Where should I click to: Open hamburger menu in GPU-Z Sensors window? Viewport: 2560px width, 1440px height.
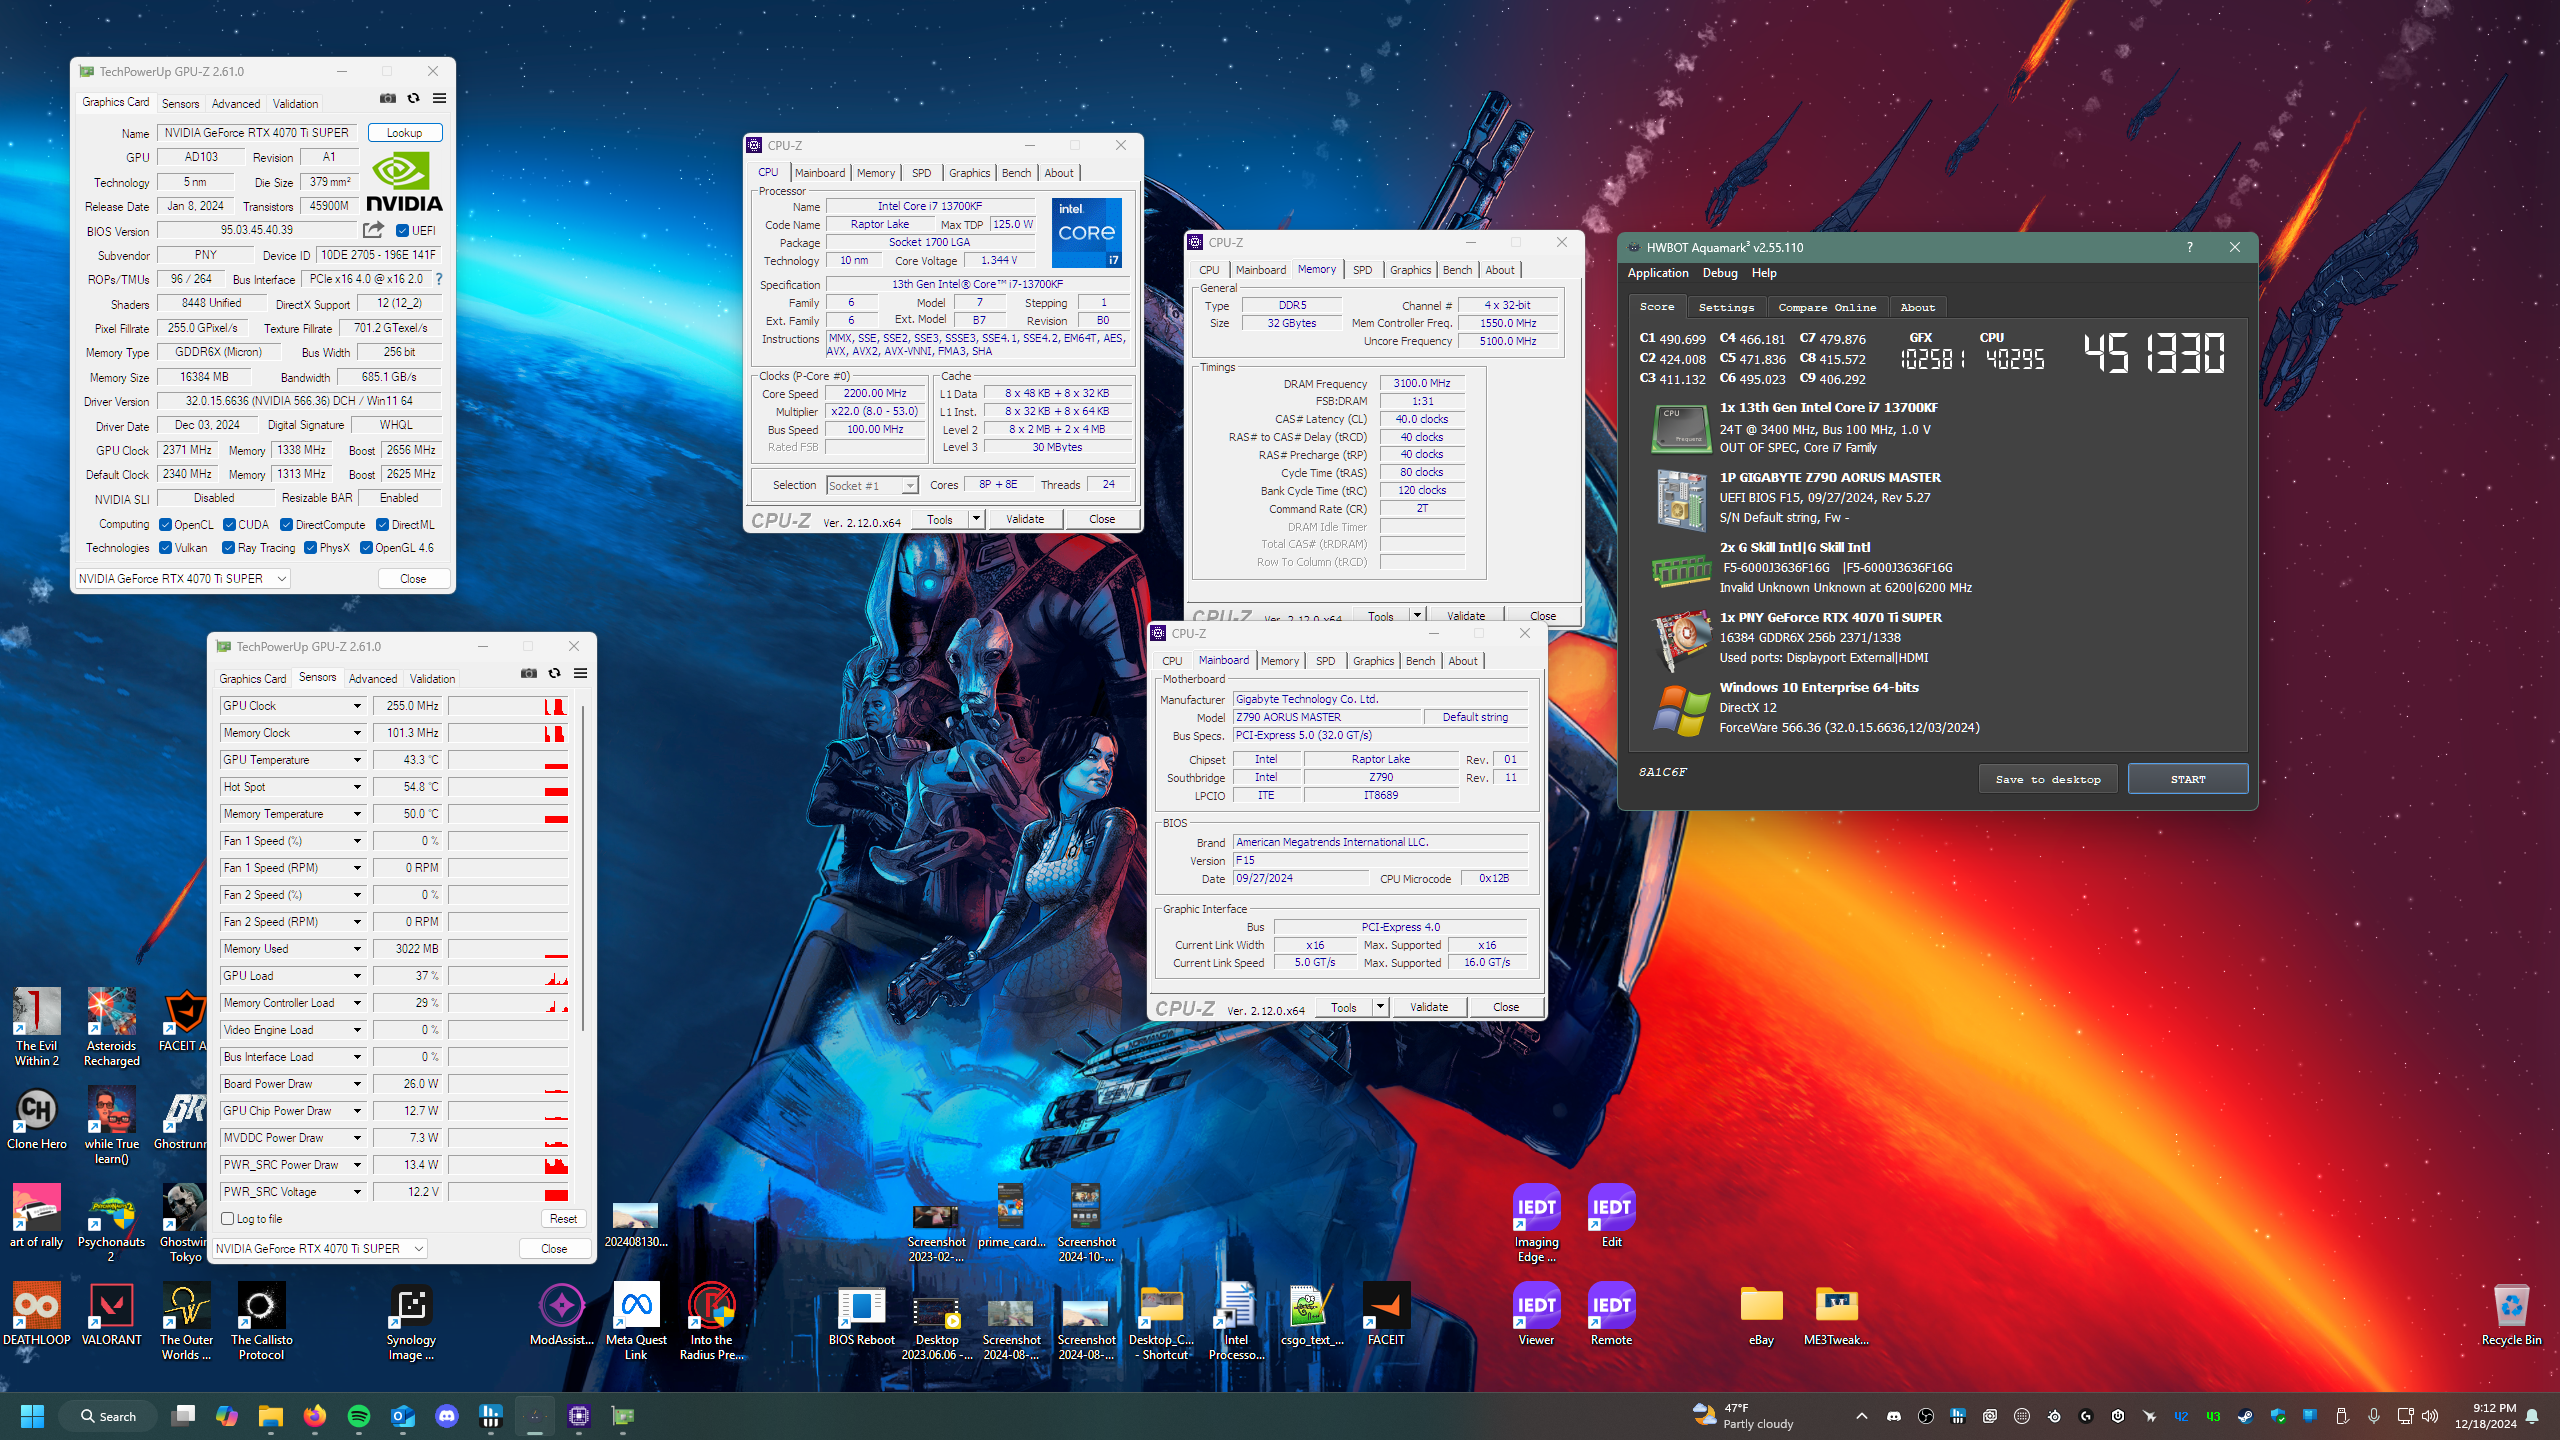[580, 673]
